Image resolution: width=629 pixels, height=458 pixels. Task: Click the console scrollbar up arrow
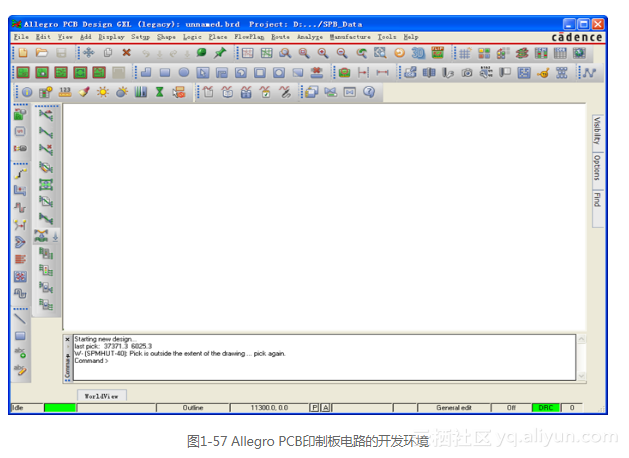tap(581, 339)
